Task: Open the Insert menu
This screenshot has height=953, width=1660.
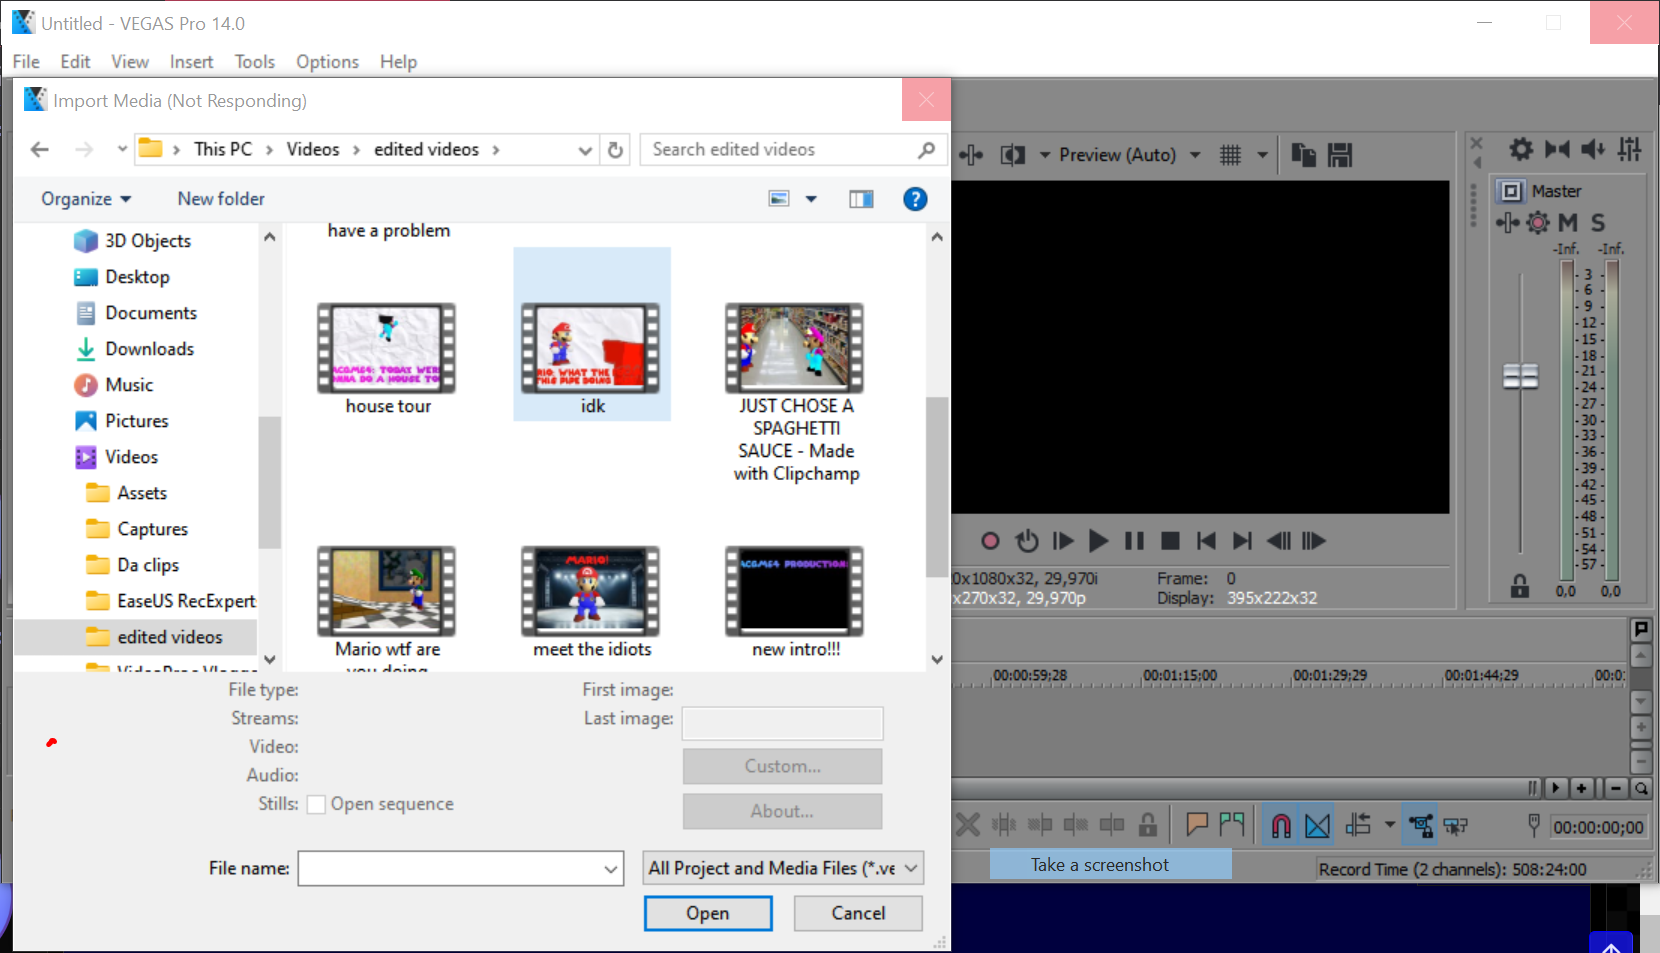Action: [191, 62]
